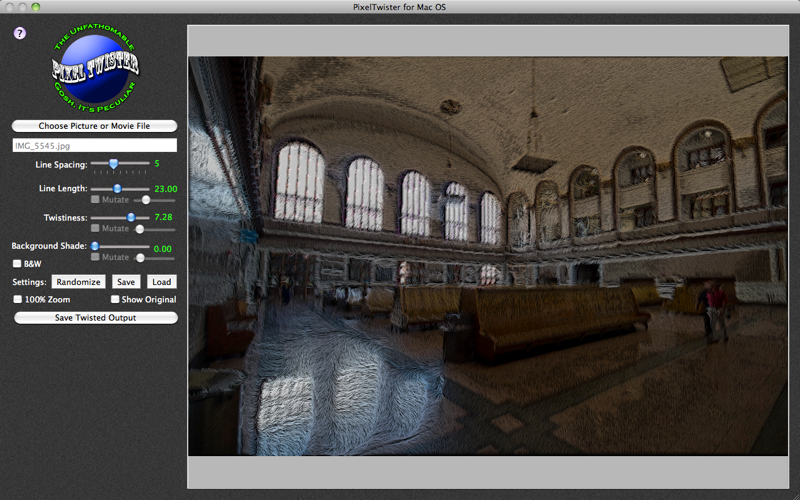This screenshot has height=500, width=800.
Task: Adjust the Line Length slider
Action: [x=117, y=189]
